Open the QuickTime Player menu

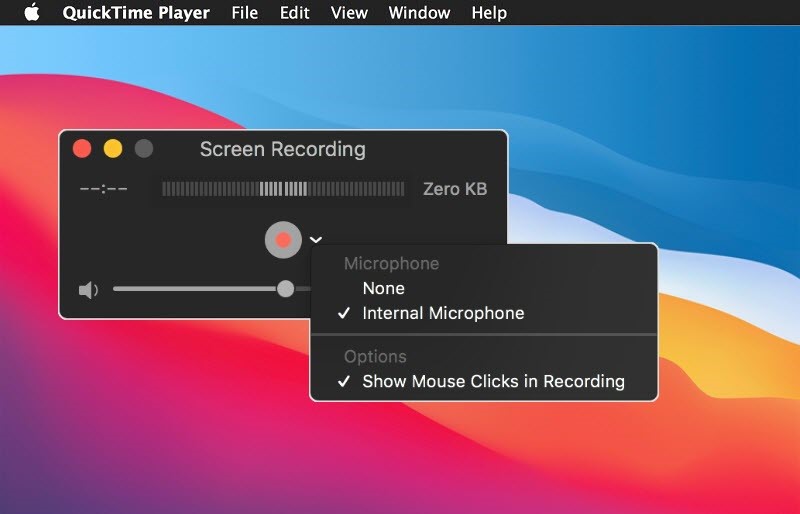[x=136, y=13]
